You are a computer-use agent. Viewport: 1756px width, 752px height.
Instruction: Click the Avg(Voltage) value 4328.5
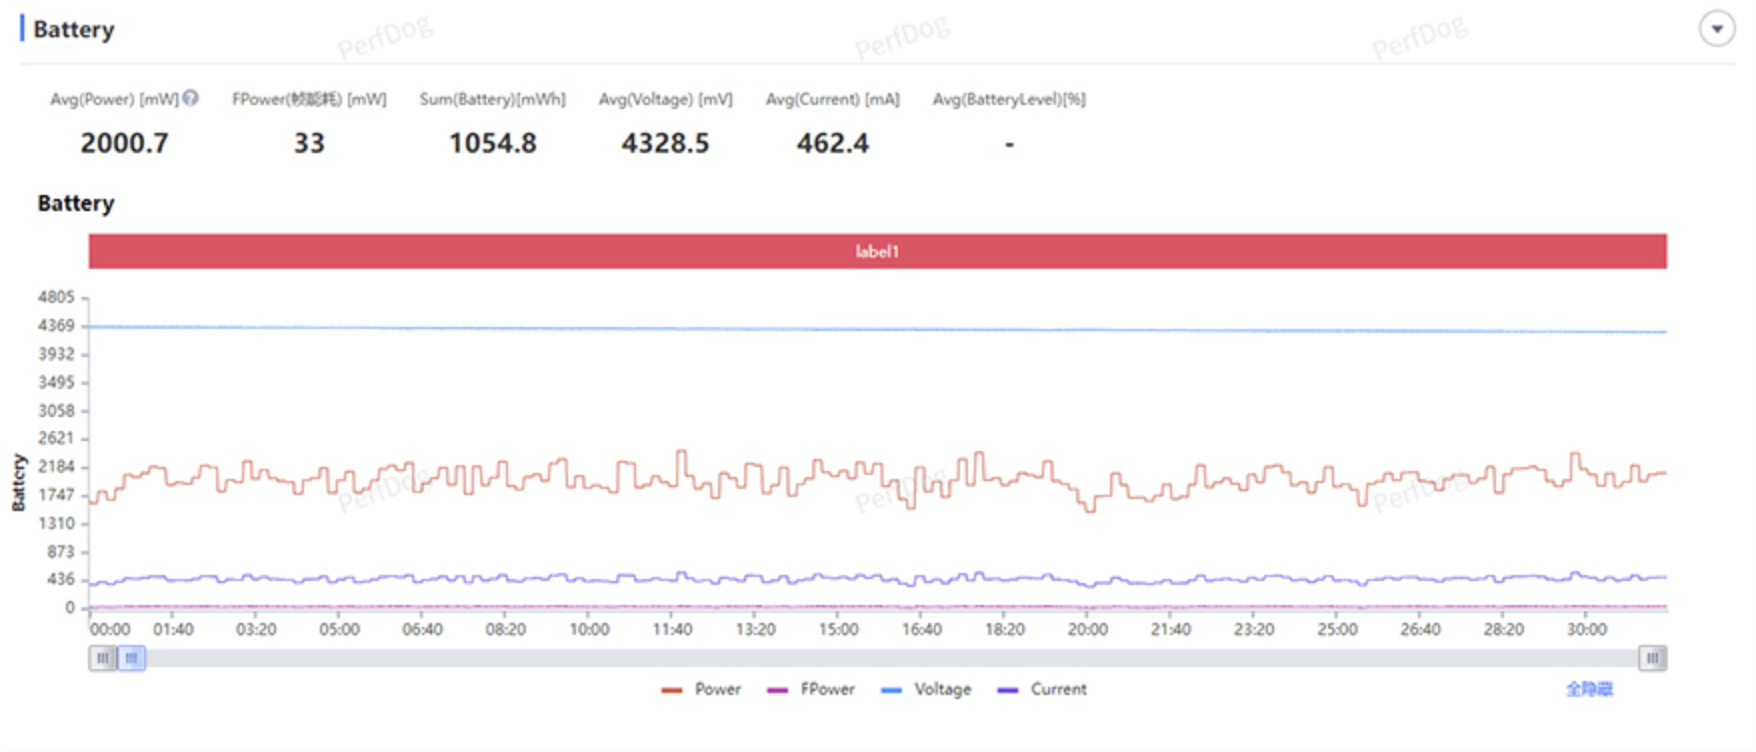(665, 143)
